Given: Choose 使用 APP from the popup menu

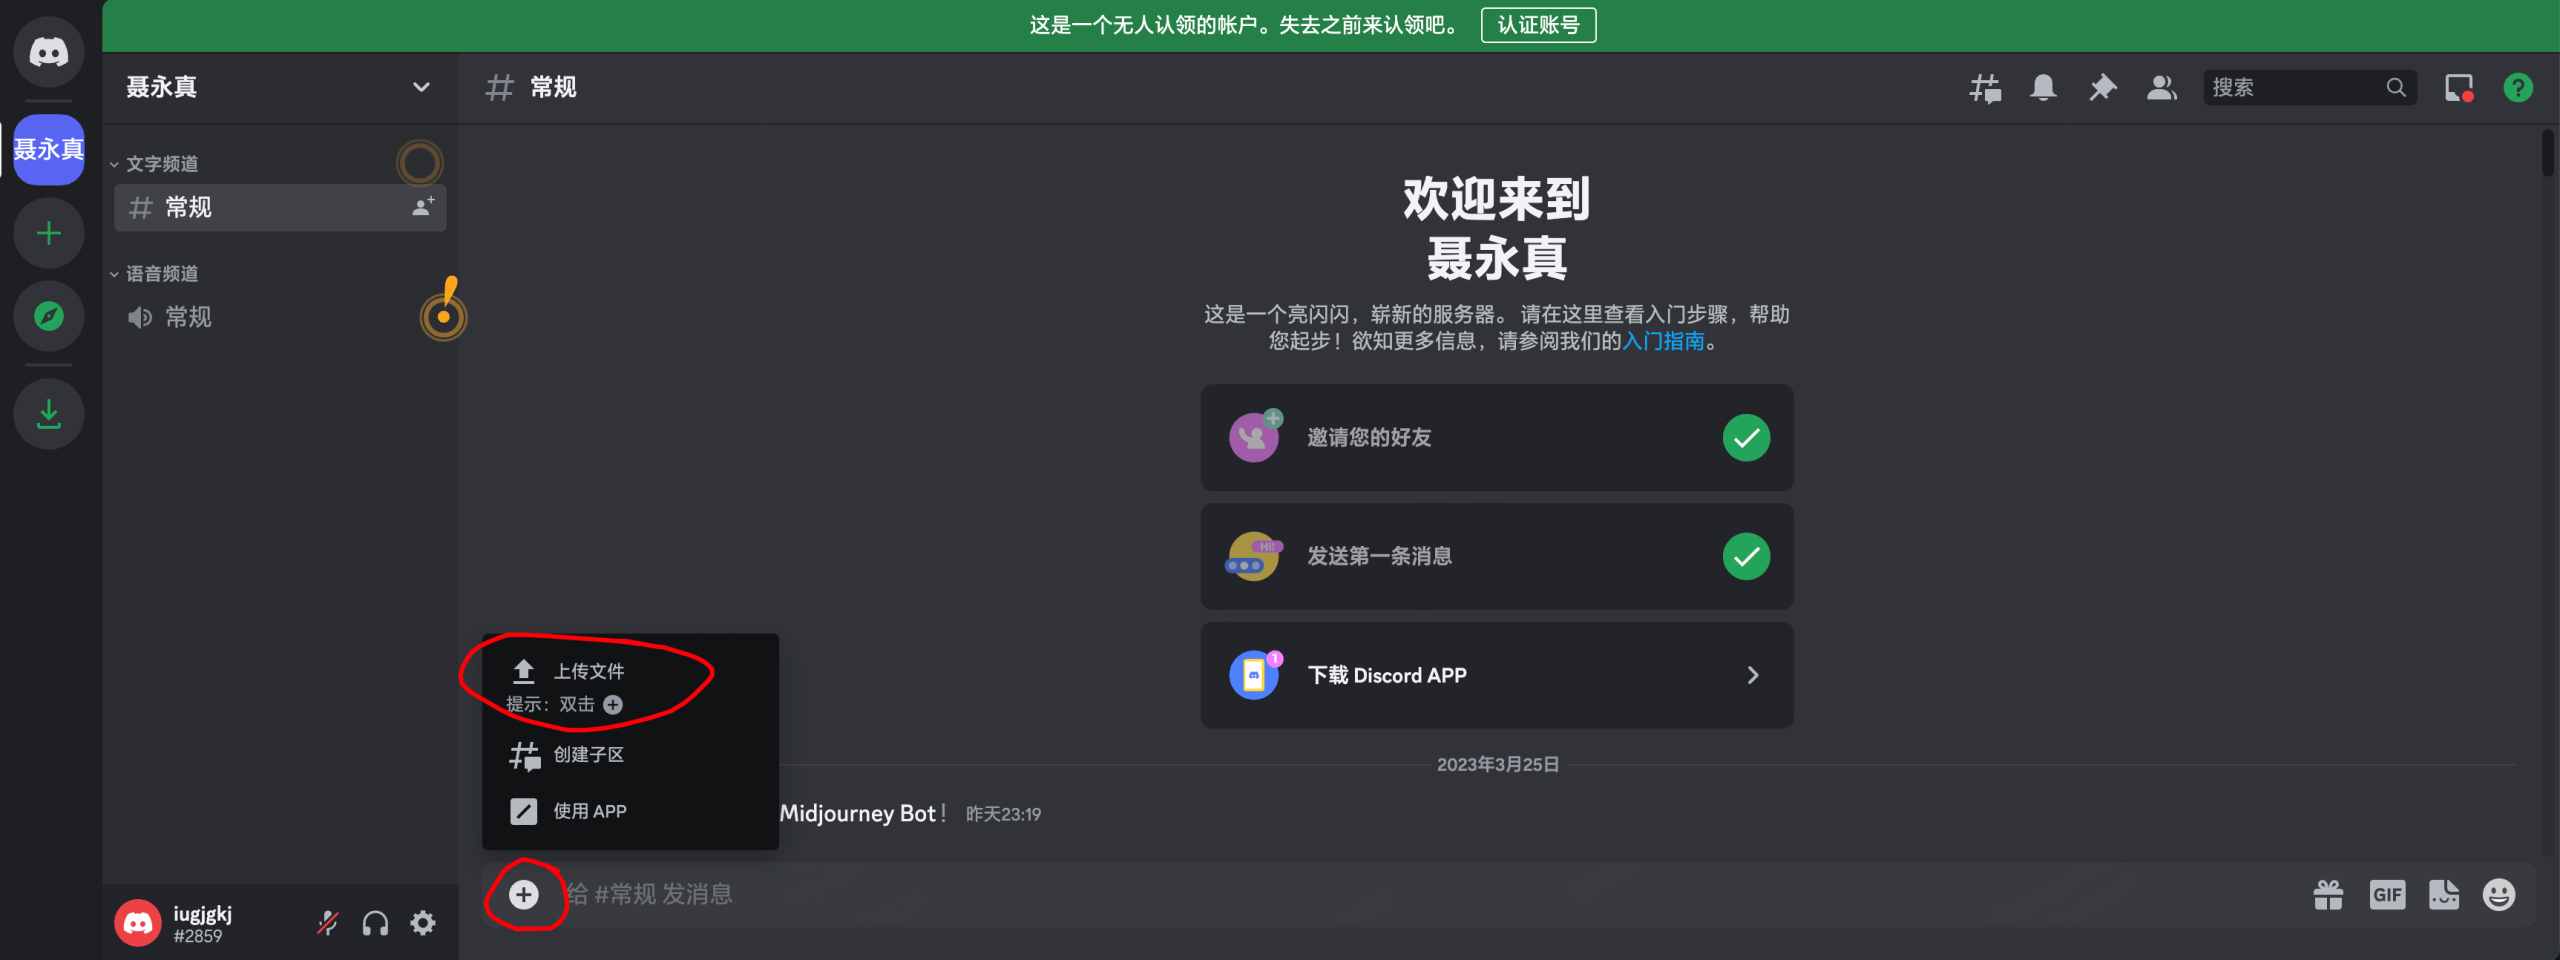Looking at the screenshot, I should (630, 811).
